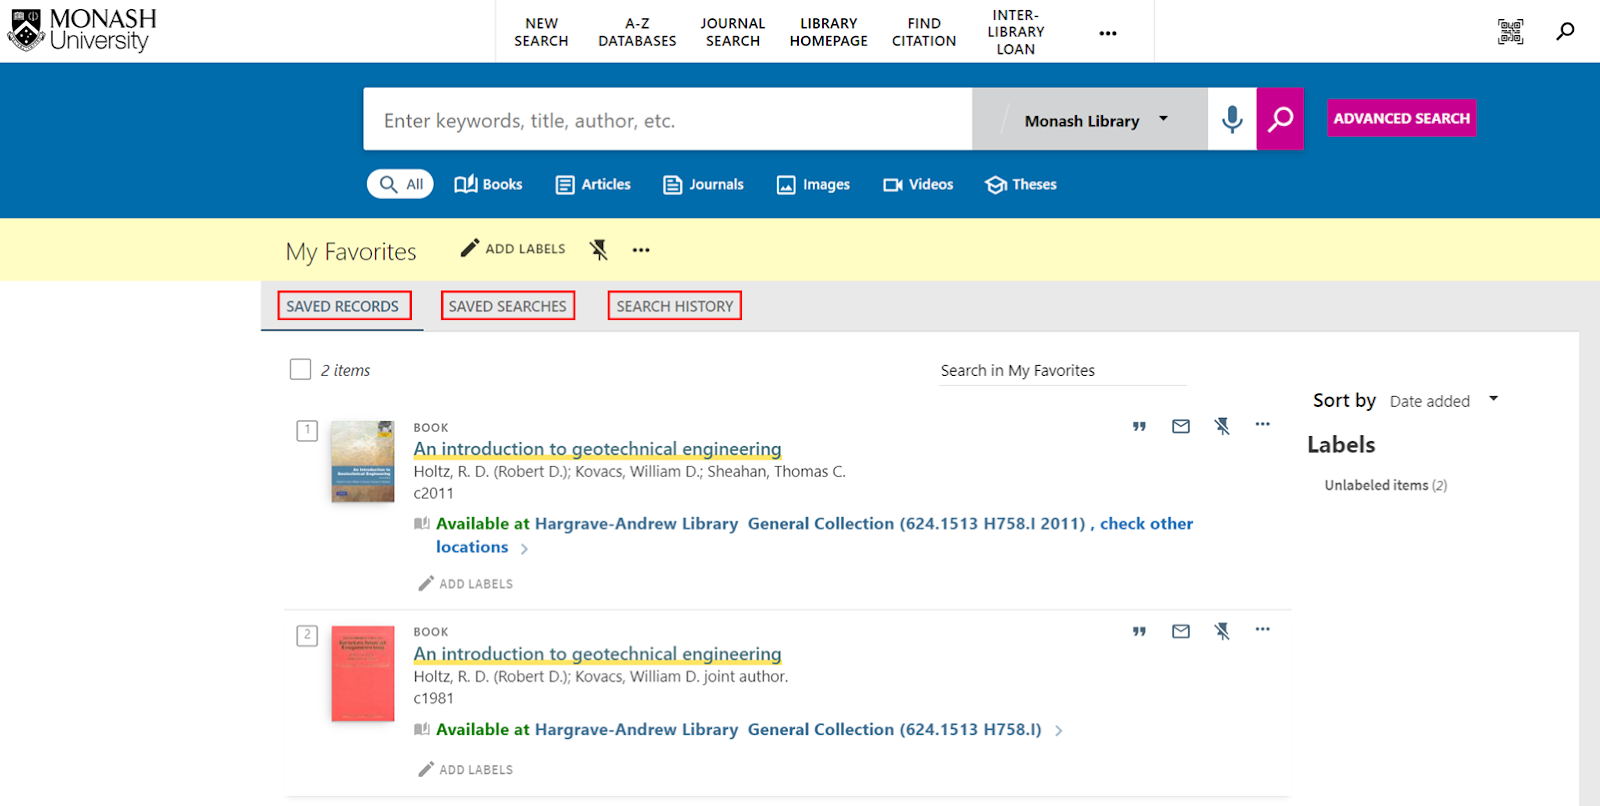Open My Favorites more actions ellipsis
Screen dimensions: 1600x806
(x=641, y=250)
